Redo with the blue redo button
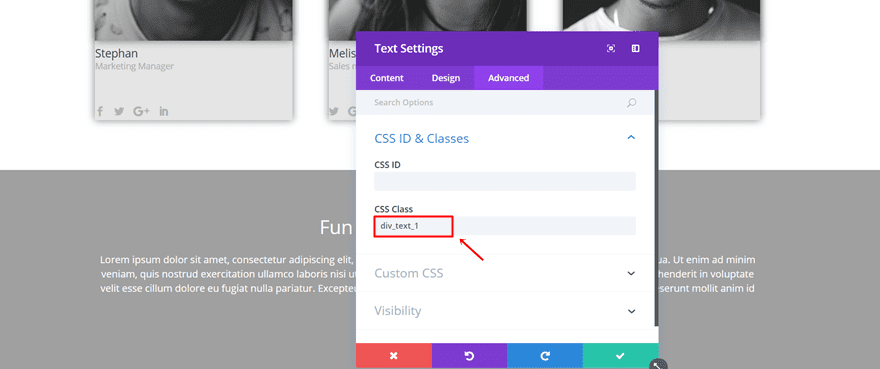 tap(544, 356)
